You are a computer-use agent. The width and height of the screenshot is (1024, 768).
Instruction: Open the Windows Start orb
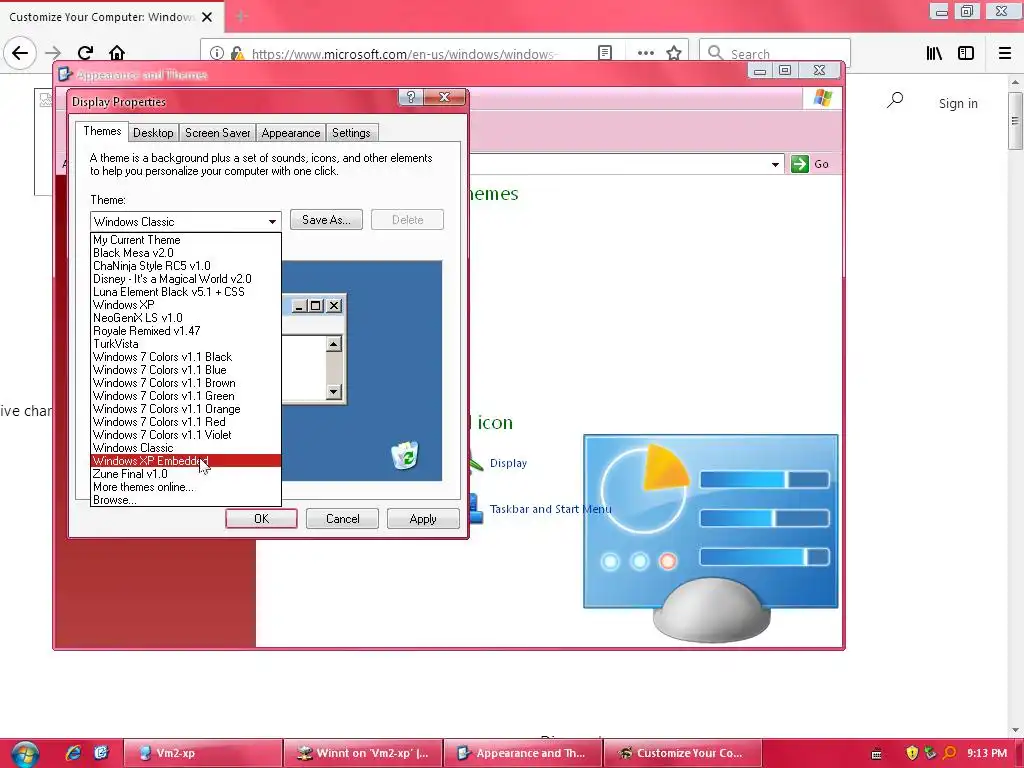tap(25, 754)
